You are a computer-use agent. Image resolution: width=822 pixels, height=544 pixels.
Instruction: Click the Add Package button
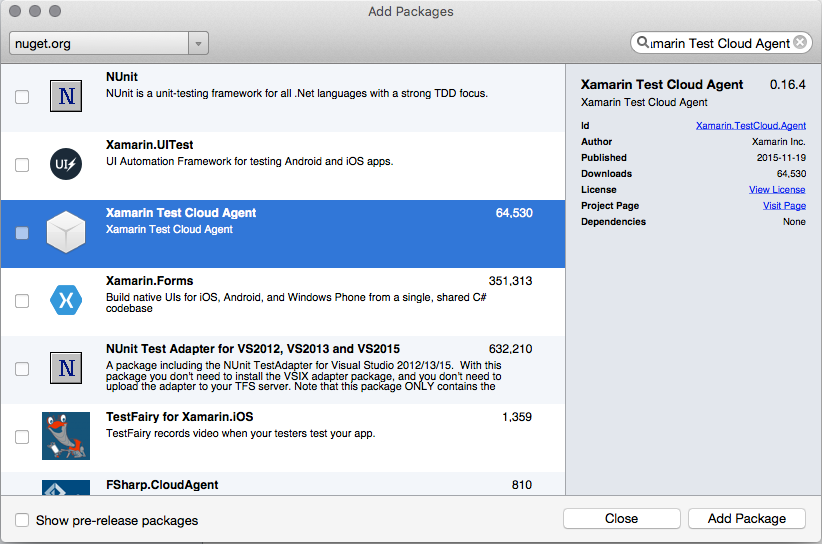pyautogui.click(x=747, y=518)
